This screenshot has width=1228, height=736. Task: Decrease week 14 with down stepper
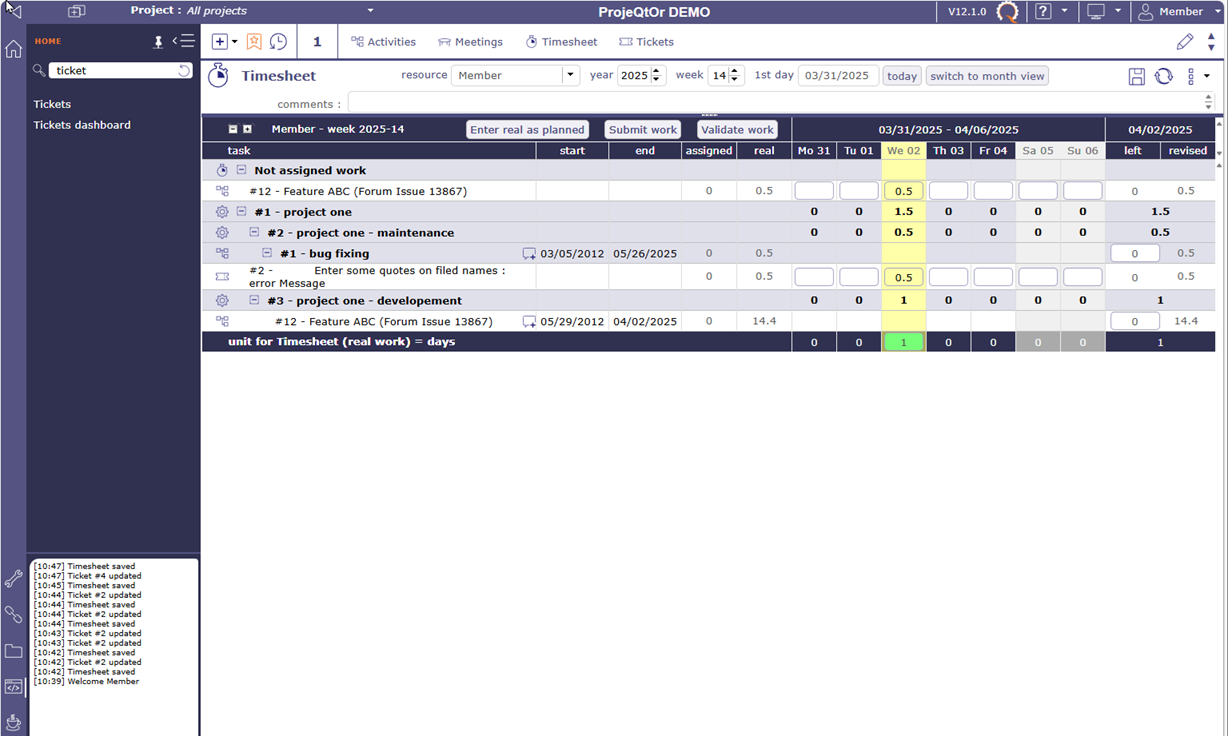[x=736, y=80]
